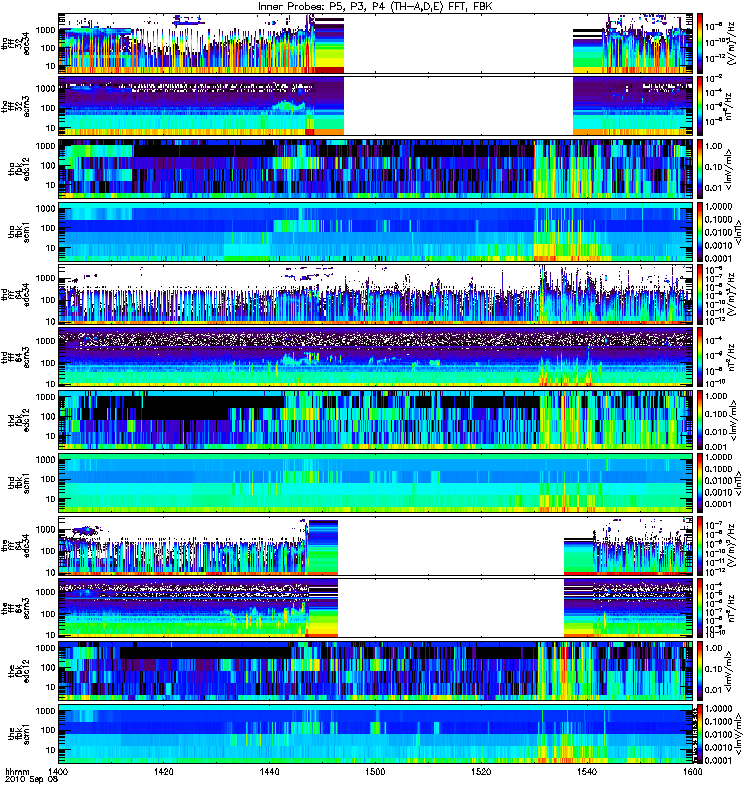Click the 'the fff 64 scm3' axis label

click(16, 608)
